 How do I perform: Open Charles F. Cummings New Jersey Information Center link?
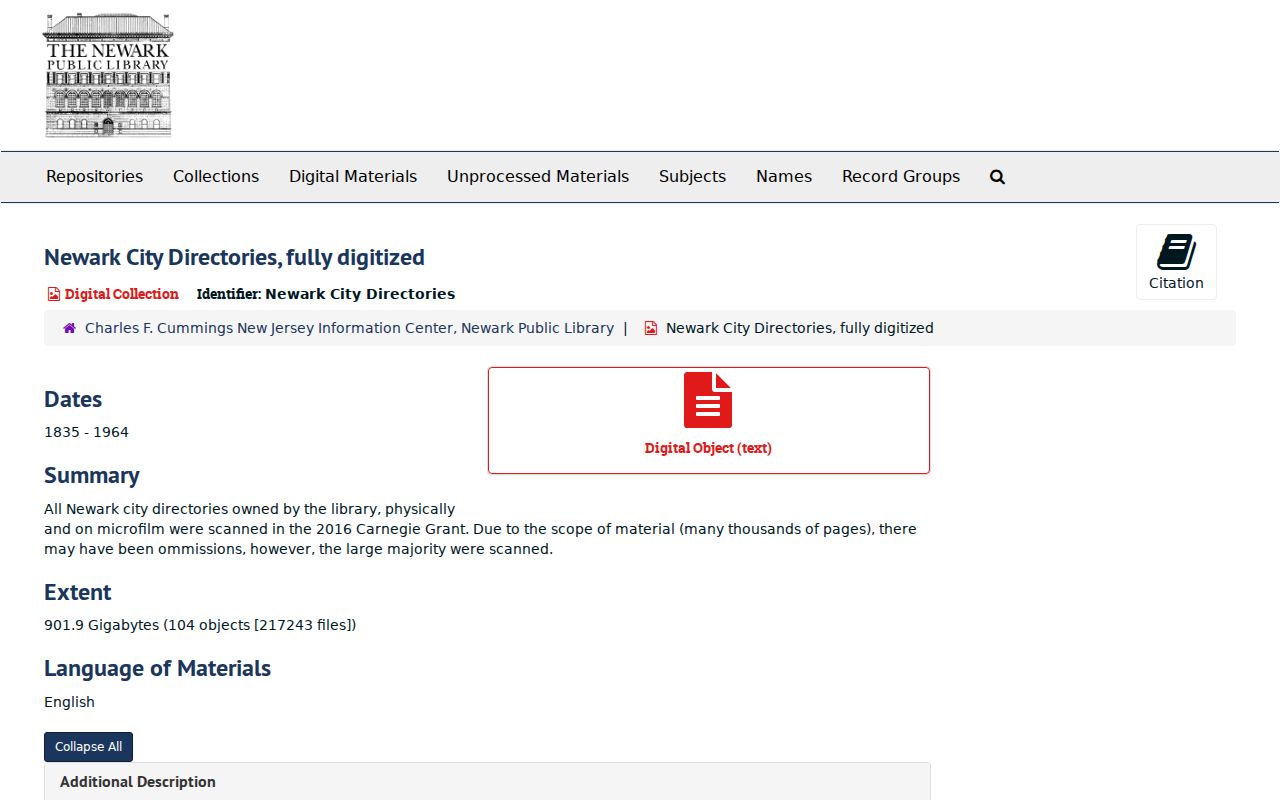point(349,328)
